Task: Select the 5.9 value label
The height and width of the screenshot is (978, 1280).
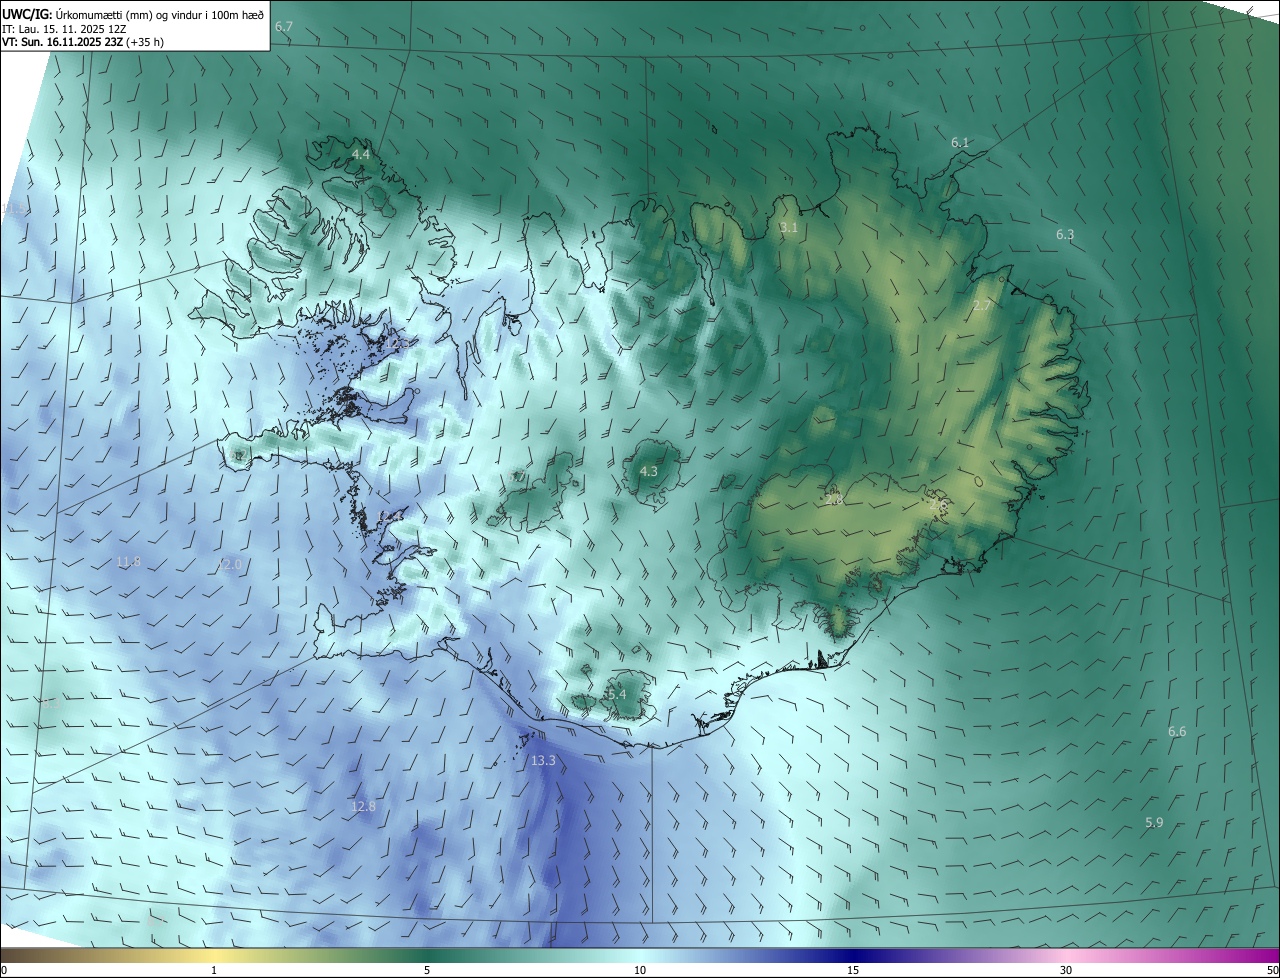Action: tap(1154, 823)
